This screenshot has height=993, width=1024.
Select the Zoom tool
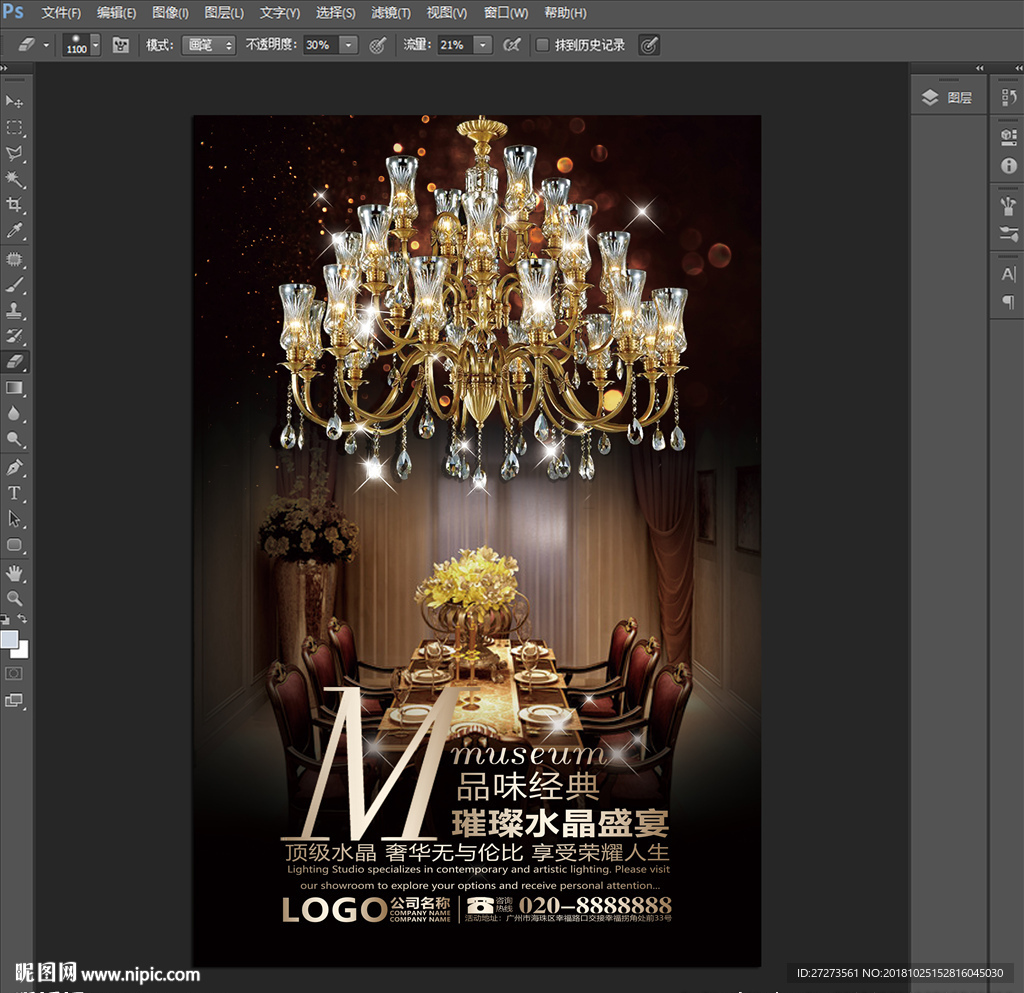click(14, 599)
